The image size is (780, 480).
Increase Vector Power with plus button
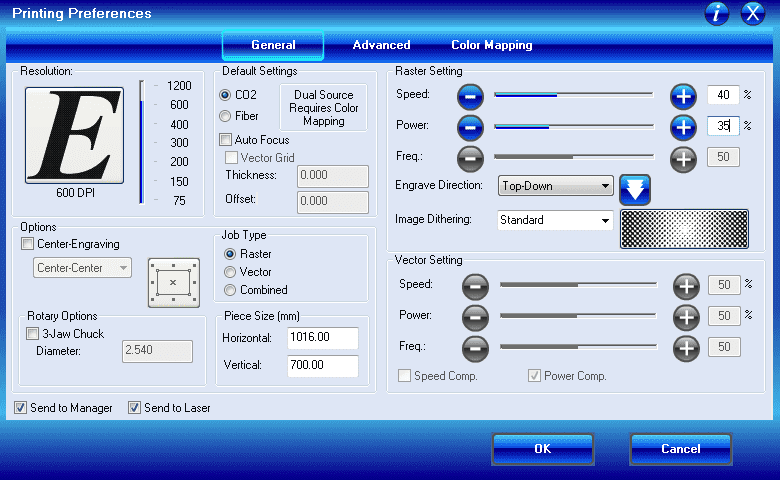(x=686, y=317)
